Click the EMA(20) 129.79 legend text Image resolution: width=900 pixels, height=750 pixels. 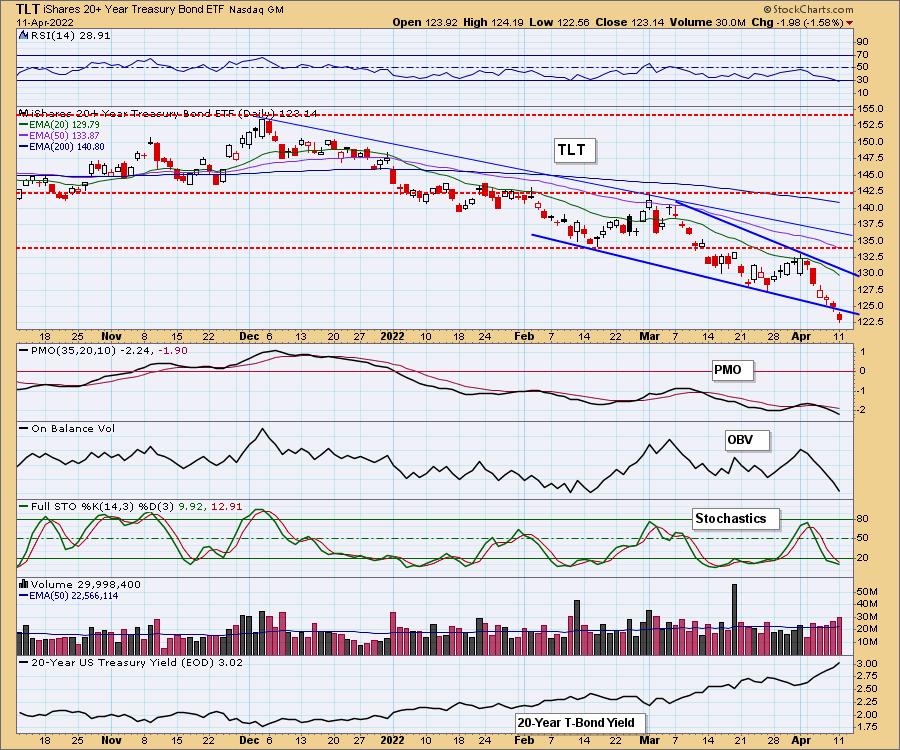click(x=64, y=125)
